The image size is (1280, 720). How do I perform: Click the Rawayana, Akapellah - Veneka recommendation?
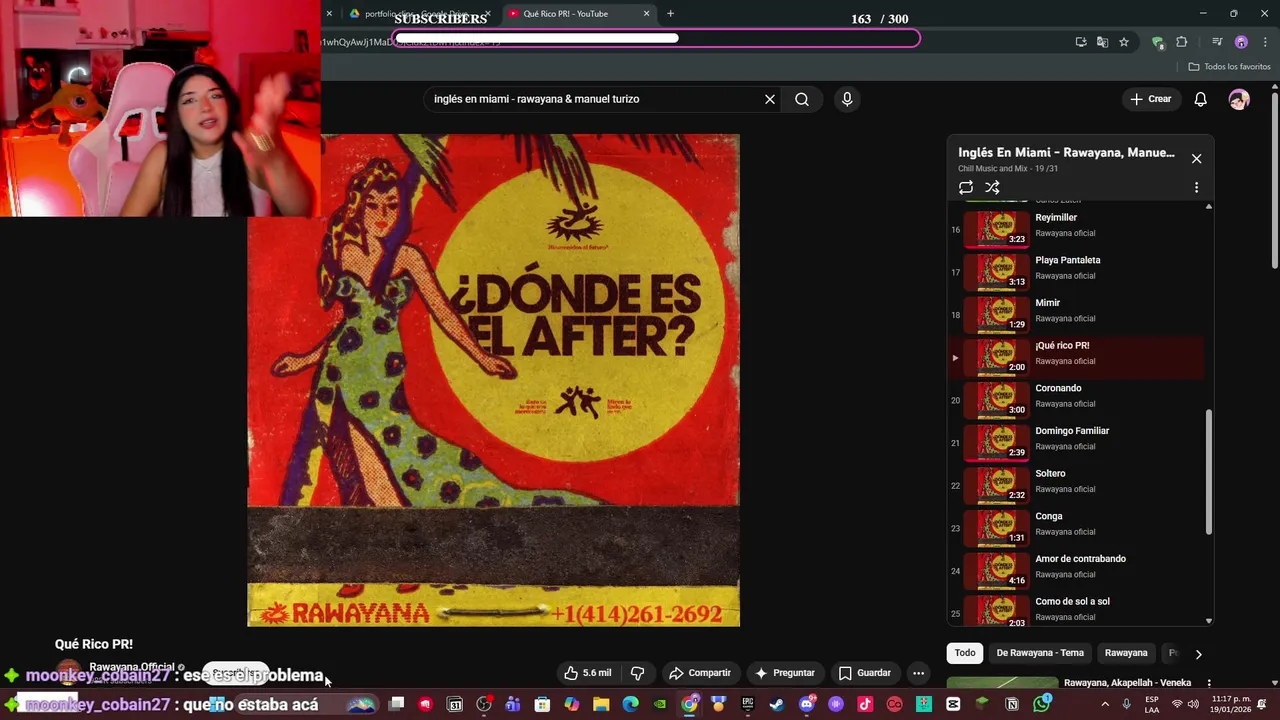tap(1127, 683)
